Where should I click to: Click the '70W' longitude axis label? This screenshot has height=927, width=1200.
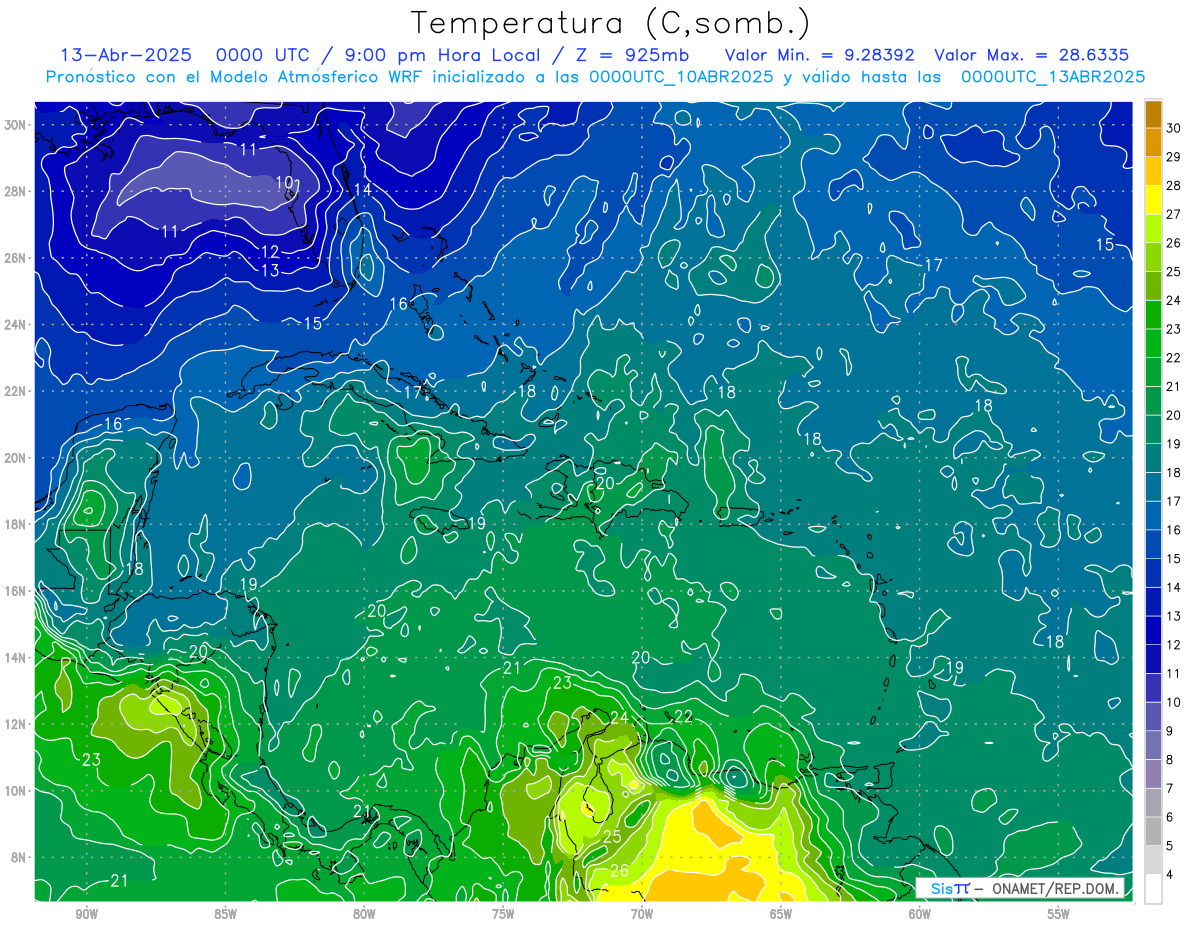(642, 913)
